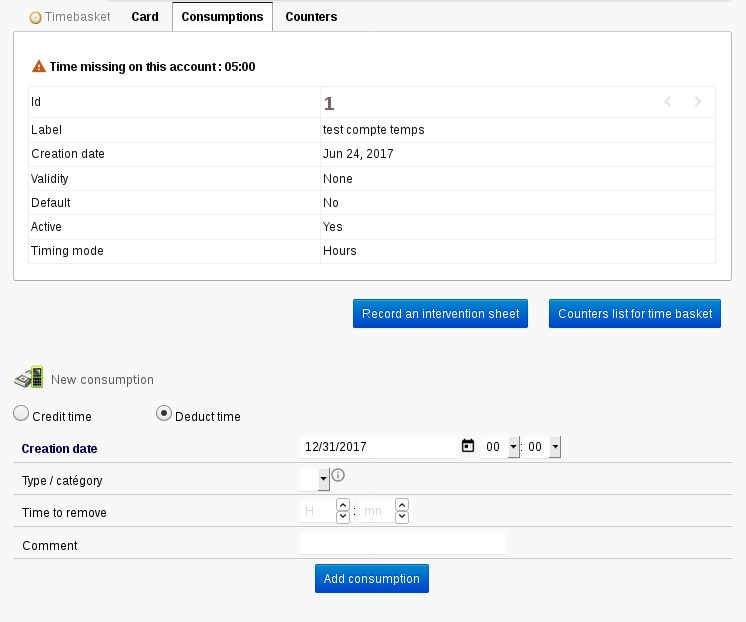Click the info icon beside Type / category

(338, 476)
